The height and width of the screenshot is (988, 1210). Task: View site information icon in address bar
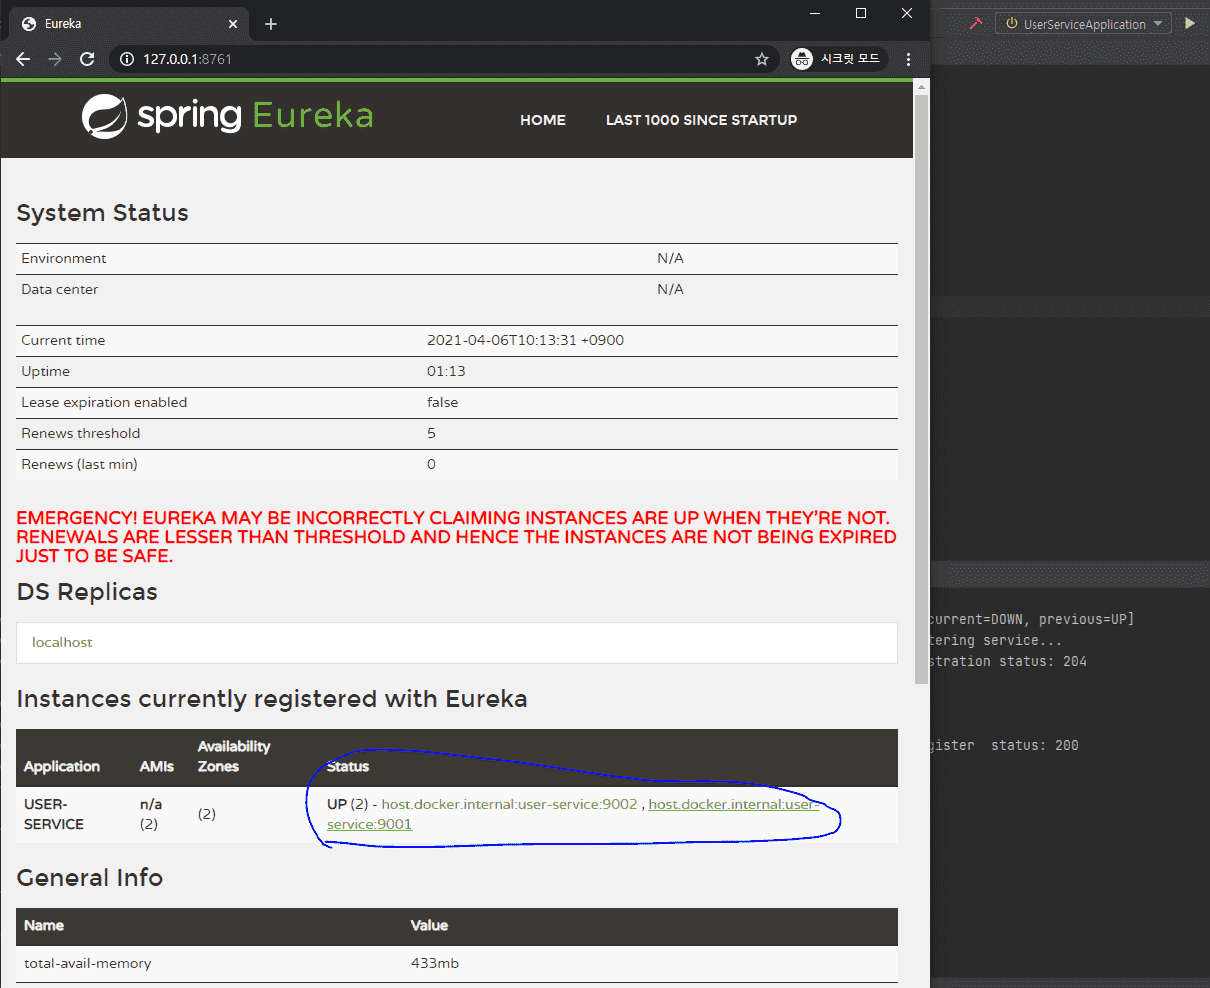[127, 59]
